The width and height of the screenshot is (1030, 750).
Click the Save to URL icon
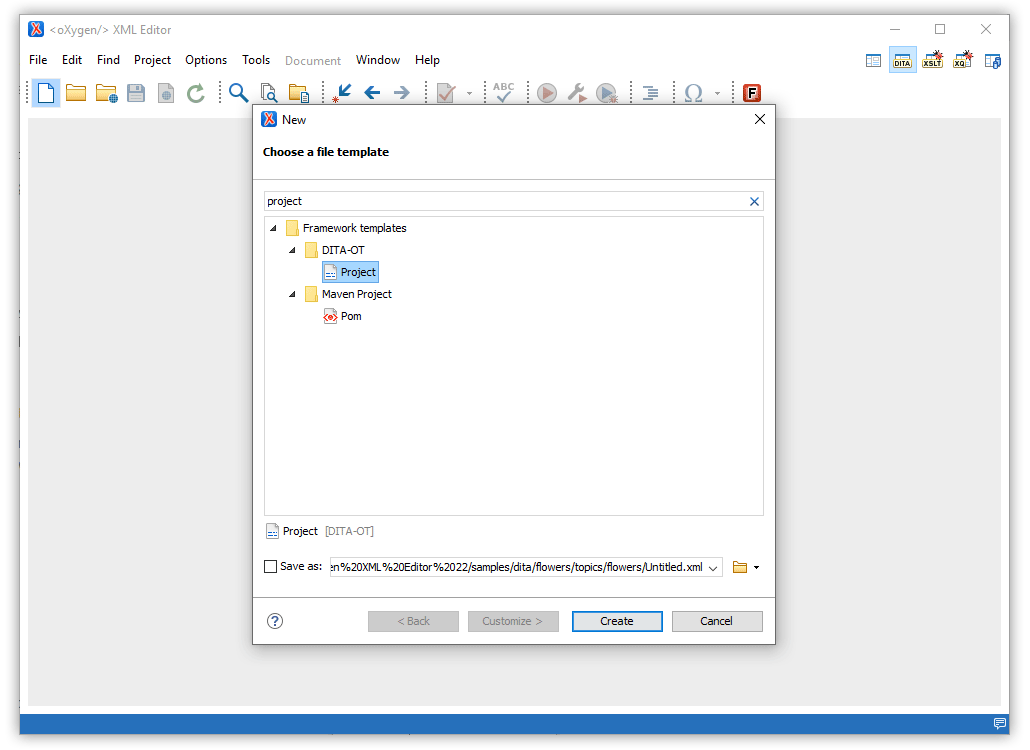click(166, 93)
